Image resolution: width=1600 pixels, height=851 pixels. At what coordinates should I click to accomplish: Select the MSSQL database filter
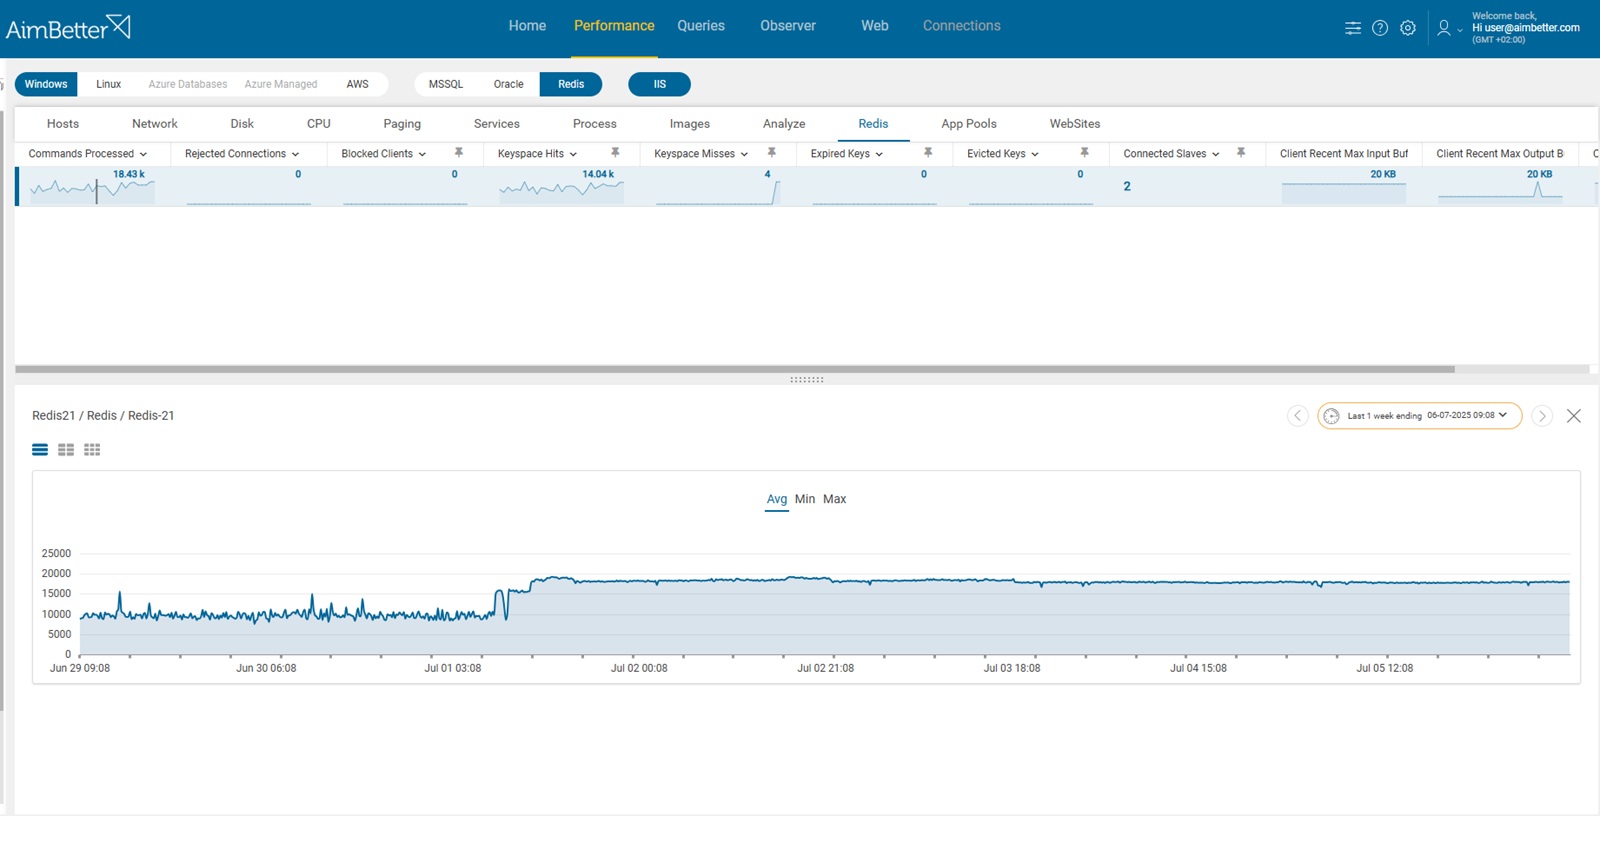[x=446, y=84]
